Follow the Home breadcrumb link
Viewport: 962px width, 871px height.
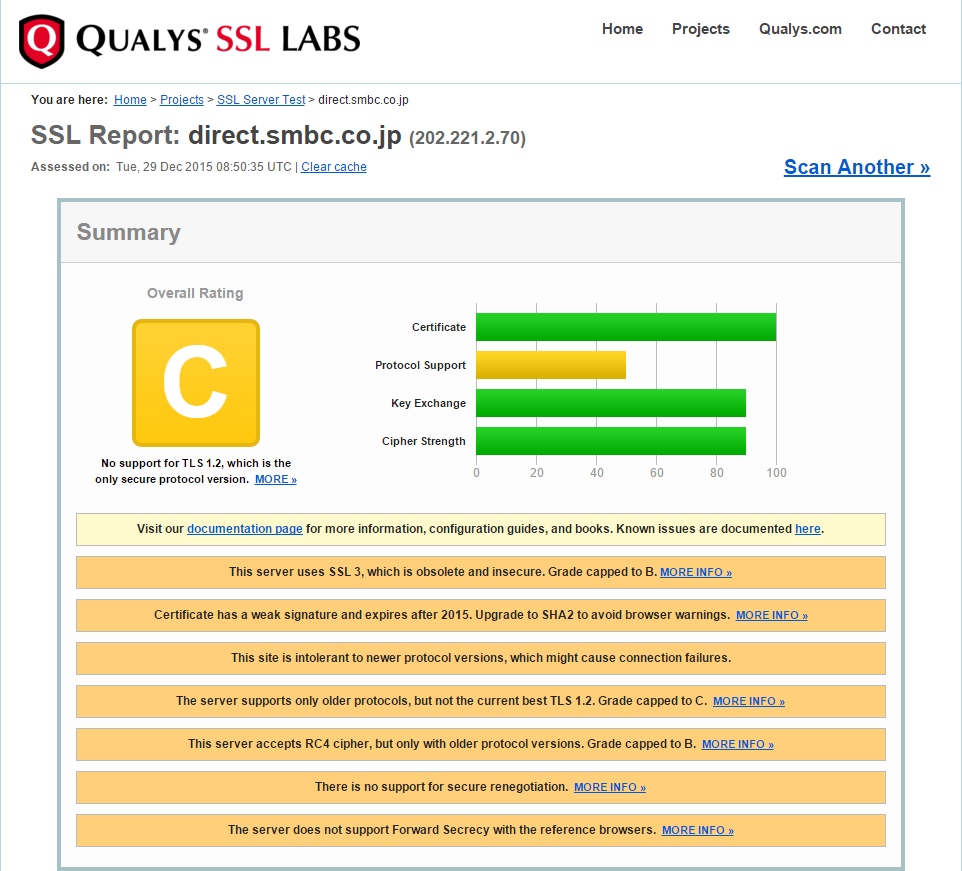coord(130,99)
